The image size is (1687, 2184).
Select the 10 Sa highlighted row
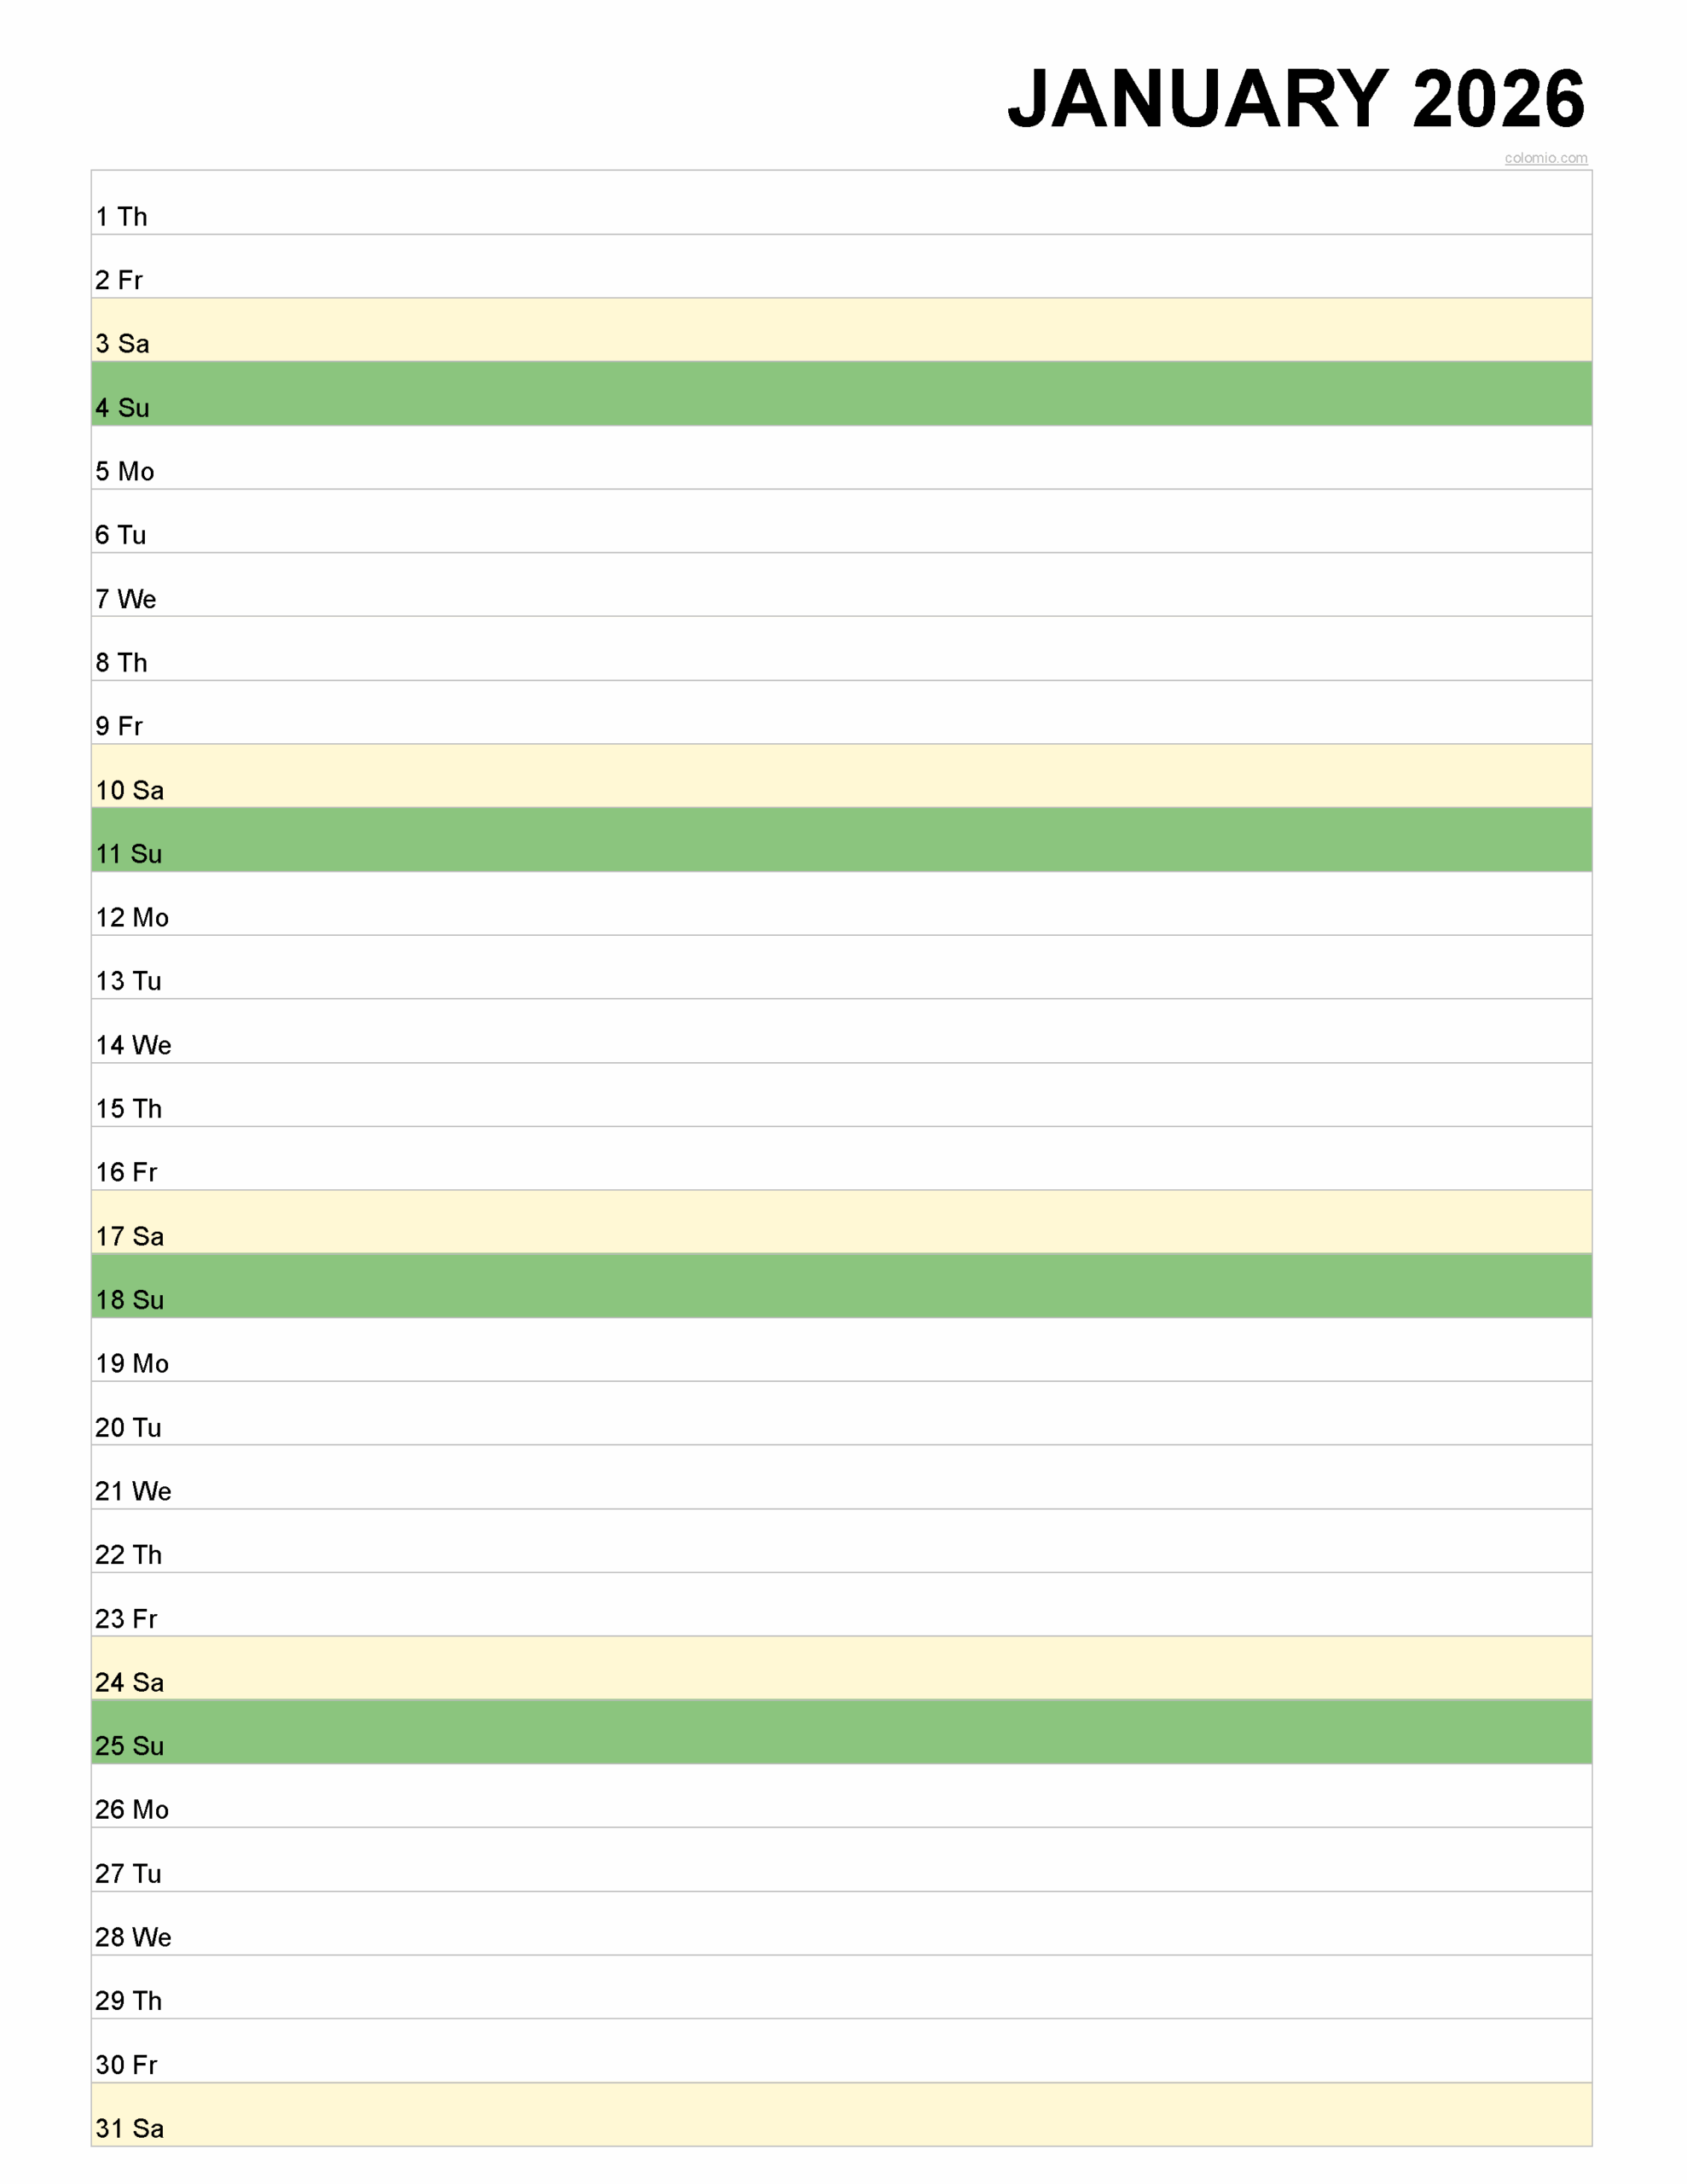coord(841,776)
